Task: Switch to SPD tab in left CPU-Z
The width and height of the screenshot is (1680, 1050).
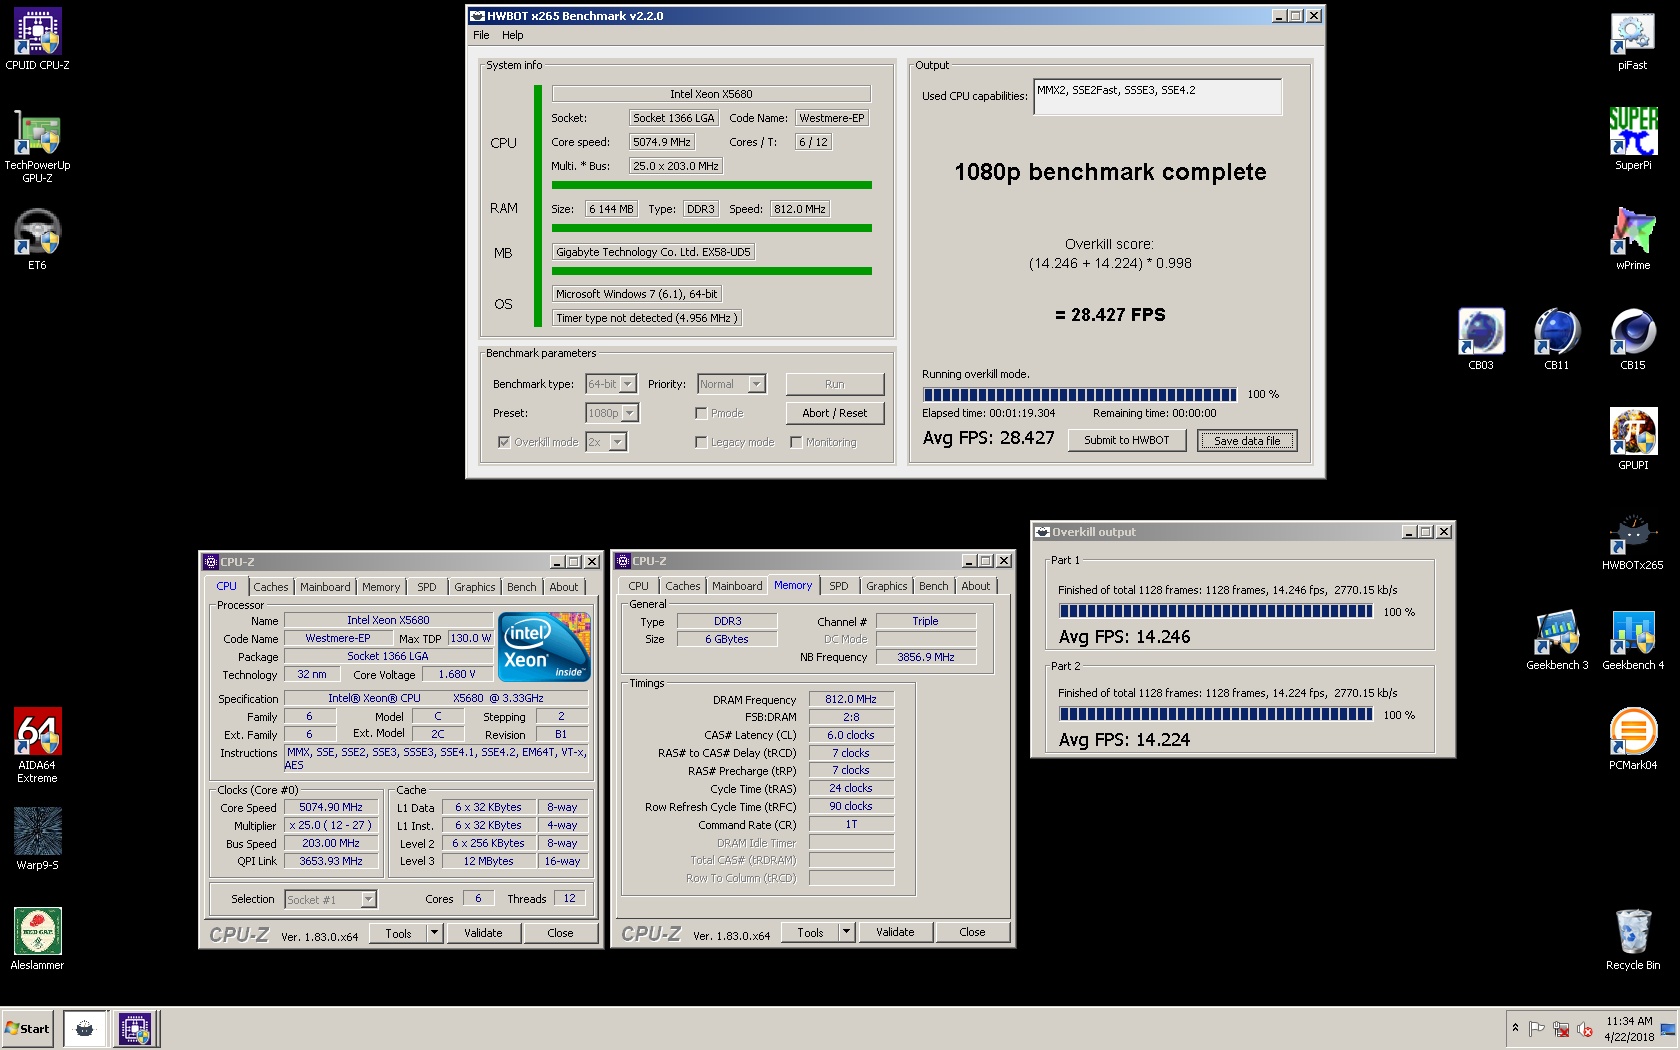Action: pos(427,587)
